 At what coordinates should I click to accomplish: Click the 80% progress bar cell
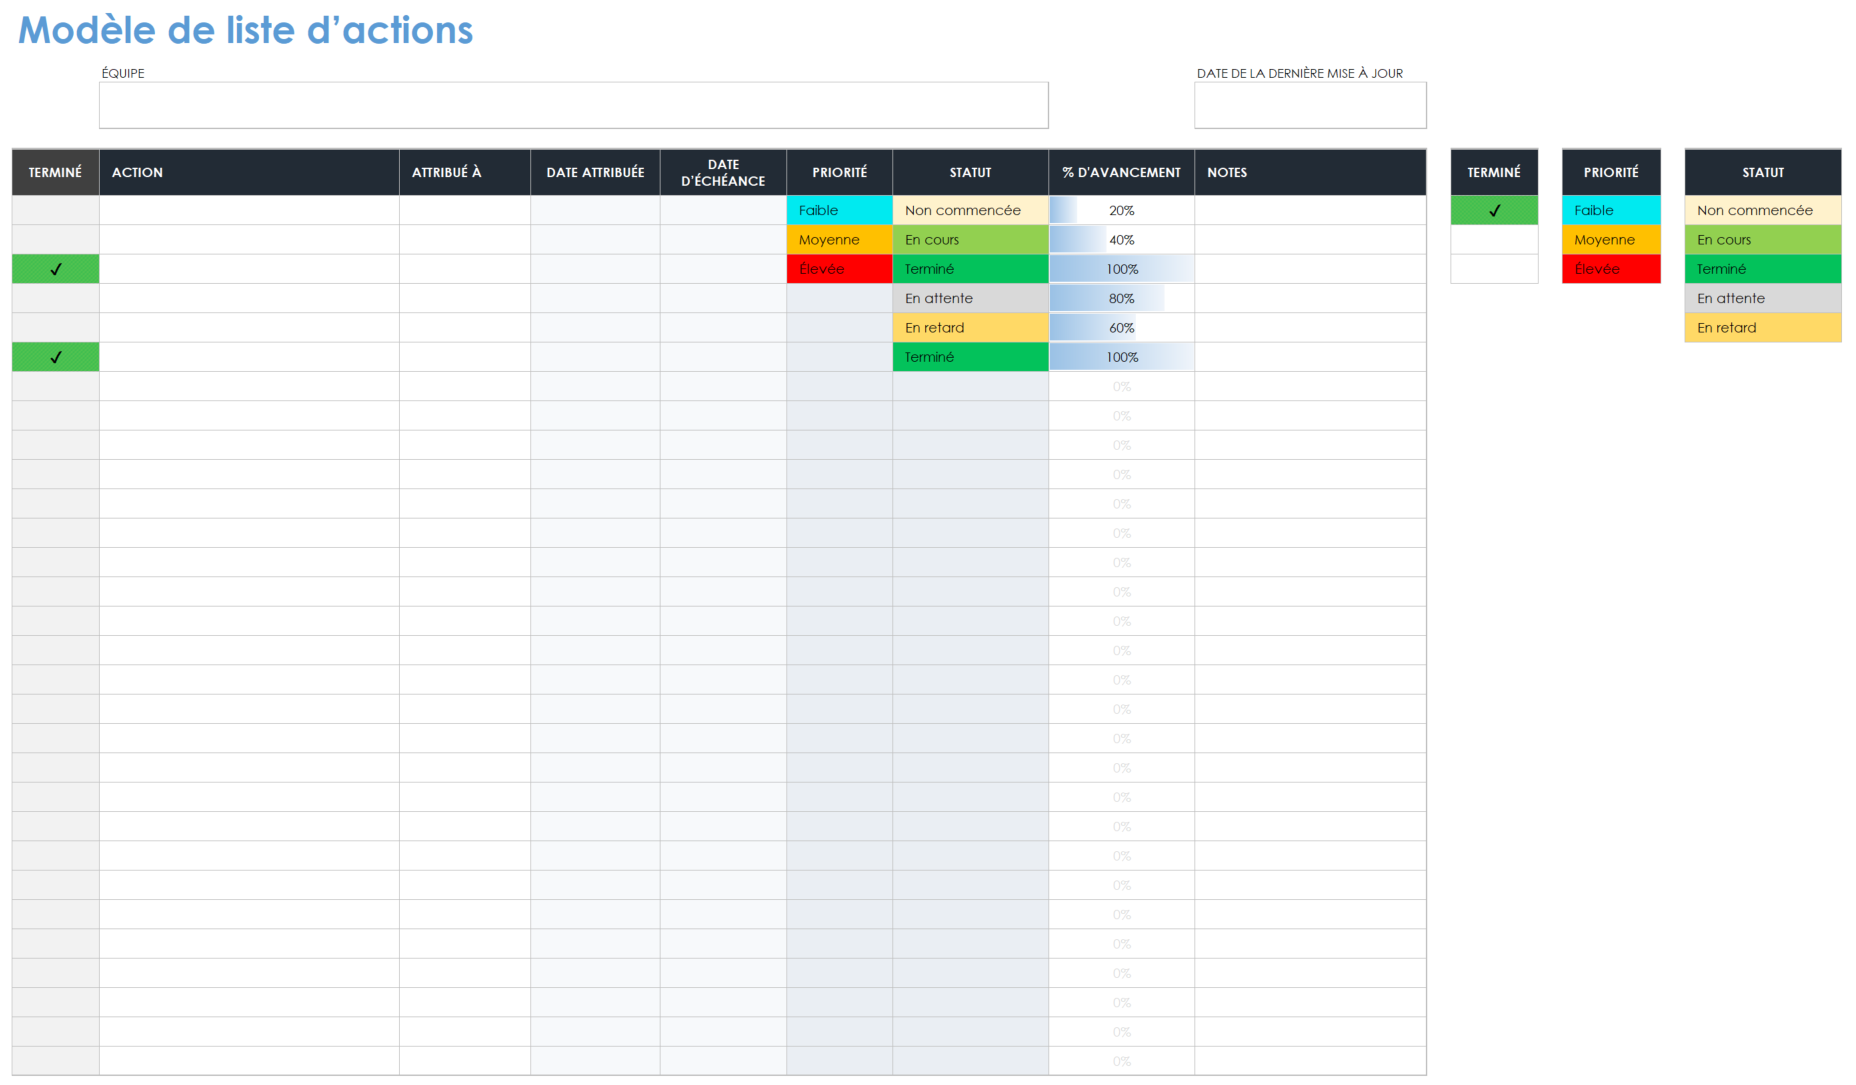(x=1121, y=298)
